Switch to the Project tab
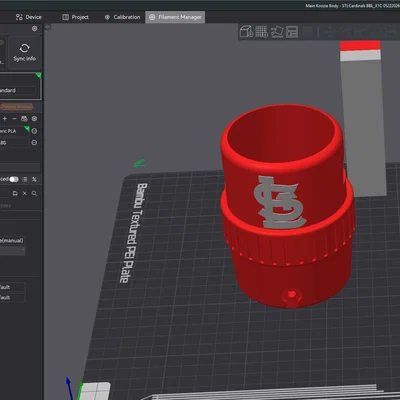Image resolution: width=400 pixels, height=400 pixels. pos(76,17)
